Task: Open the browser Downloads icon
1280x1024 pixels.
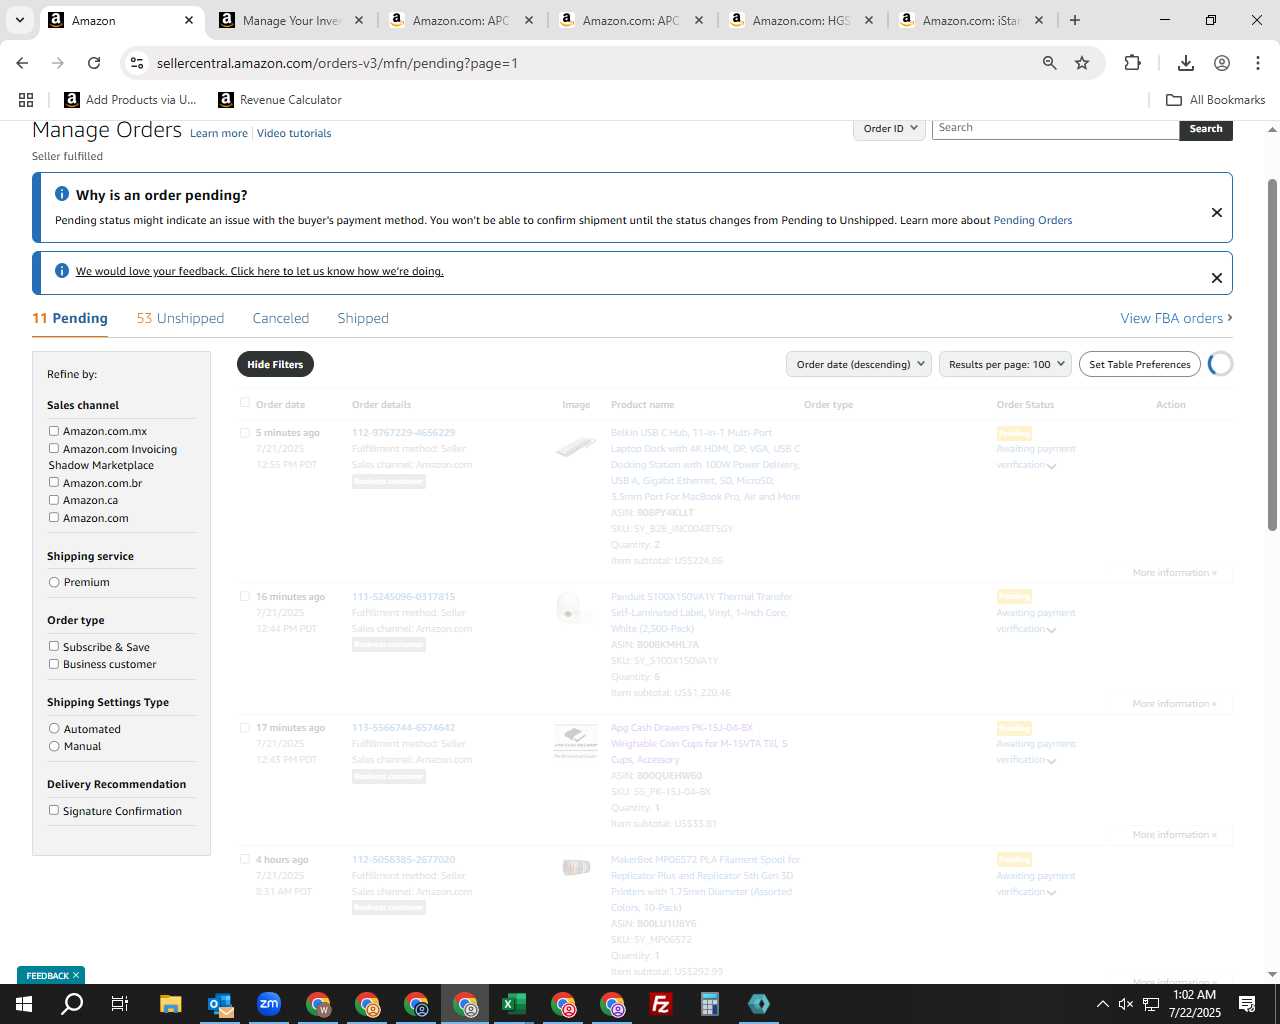Action: coord(1186,63)
